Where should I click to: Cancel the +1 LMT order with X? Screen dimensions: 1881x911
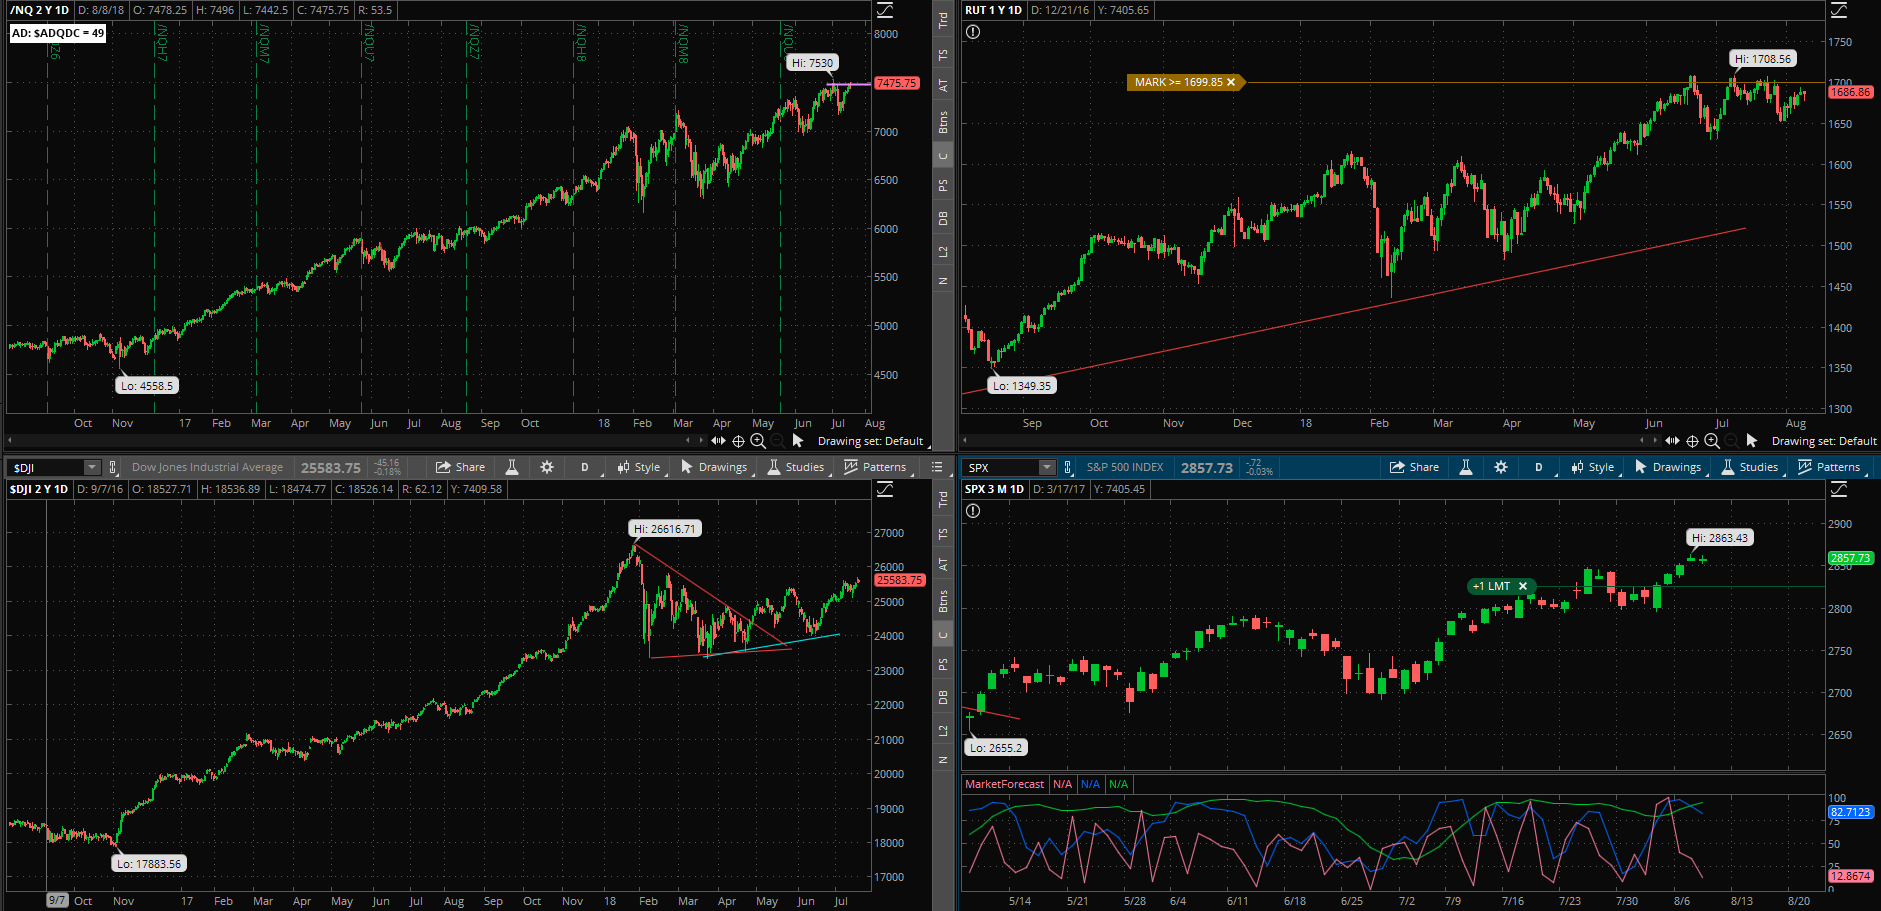1523,586
